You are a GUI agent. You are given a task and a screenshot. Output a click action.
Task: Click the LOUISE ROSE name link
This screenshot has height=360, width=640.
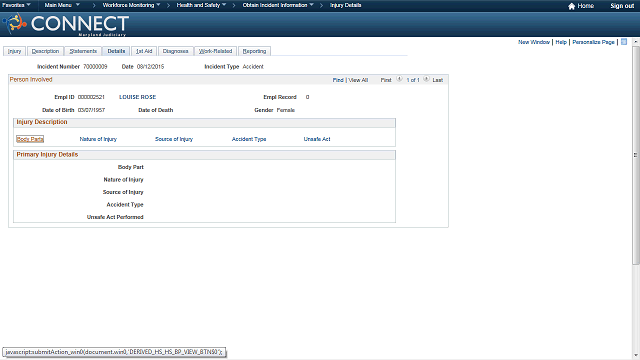pos(138,97)
